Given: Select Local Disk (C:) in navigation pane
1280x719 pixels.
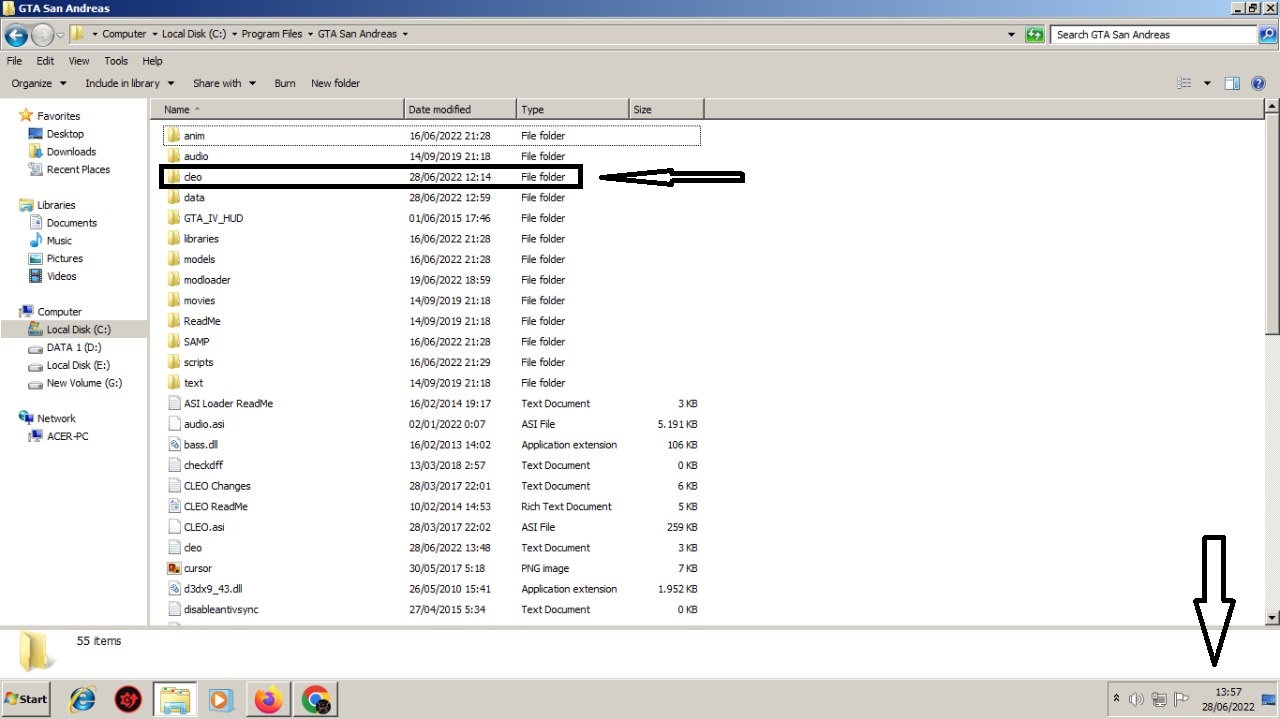Looking at the screenshot, I should [x=78, y=330].
